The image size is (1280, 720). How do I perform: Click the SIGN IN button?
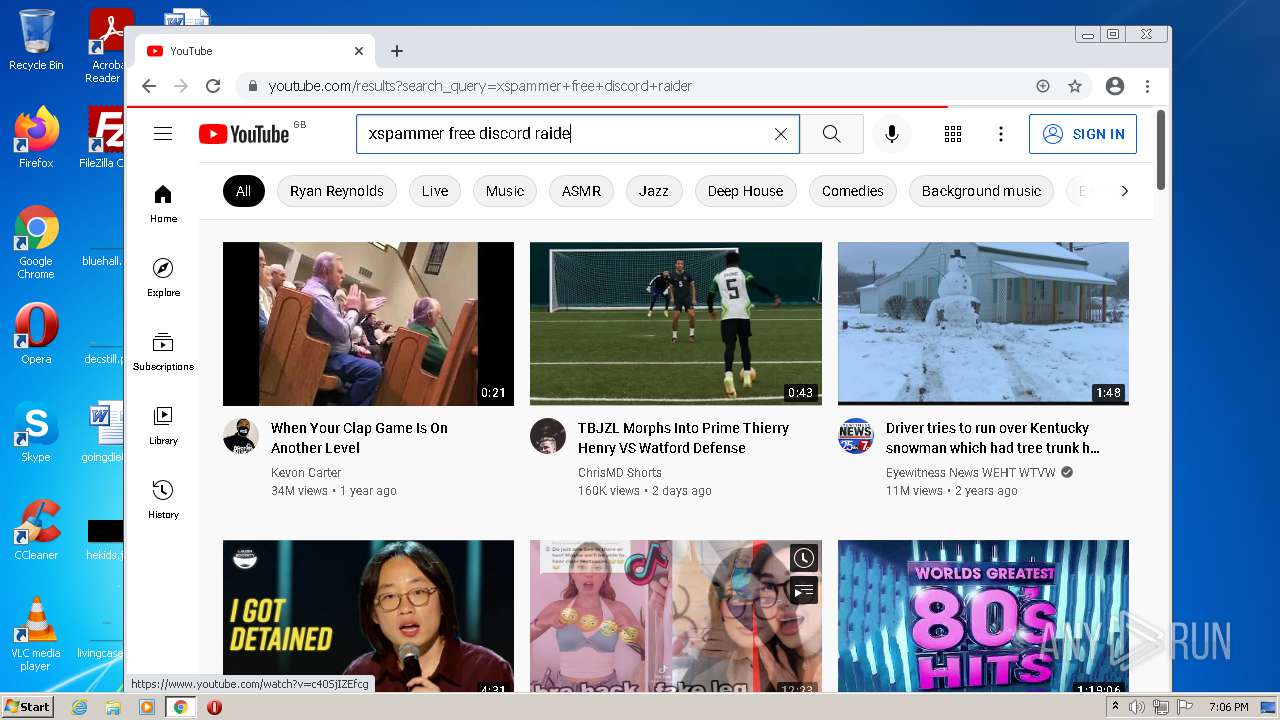(1083, 134)
